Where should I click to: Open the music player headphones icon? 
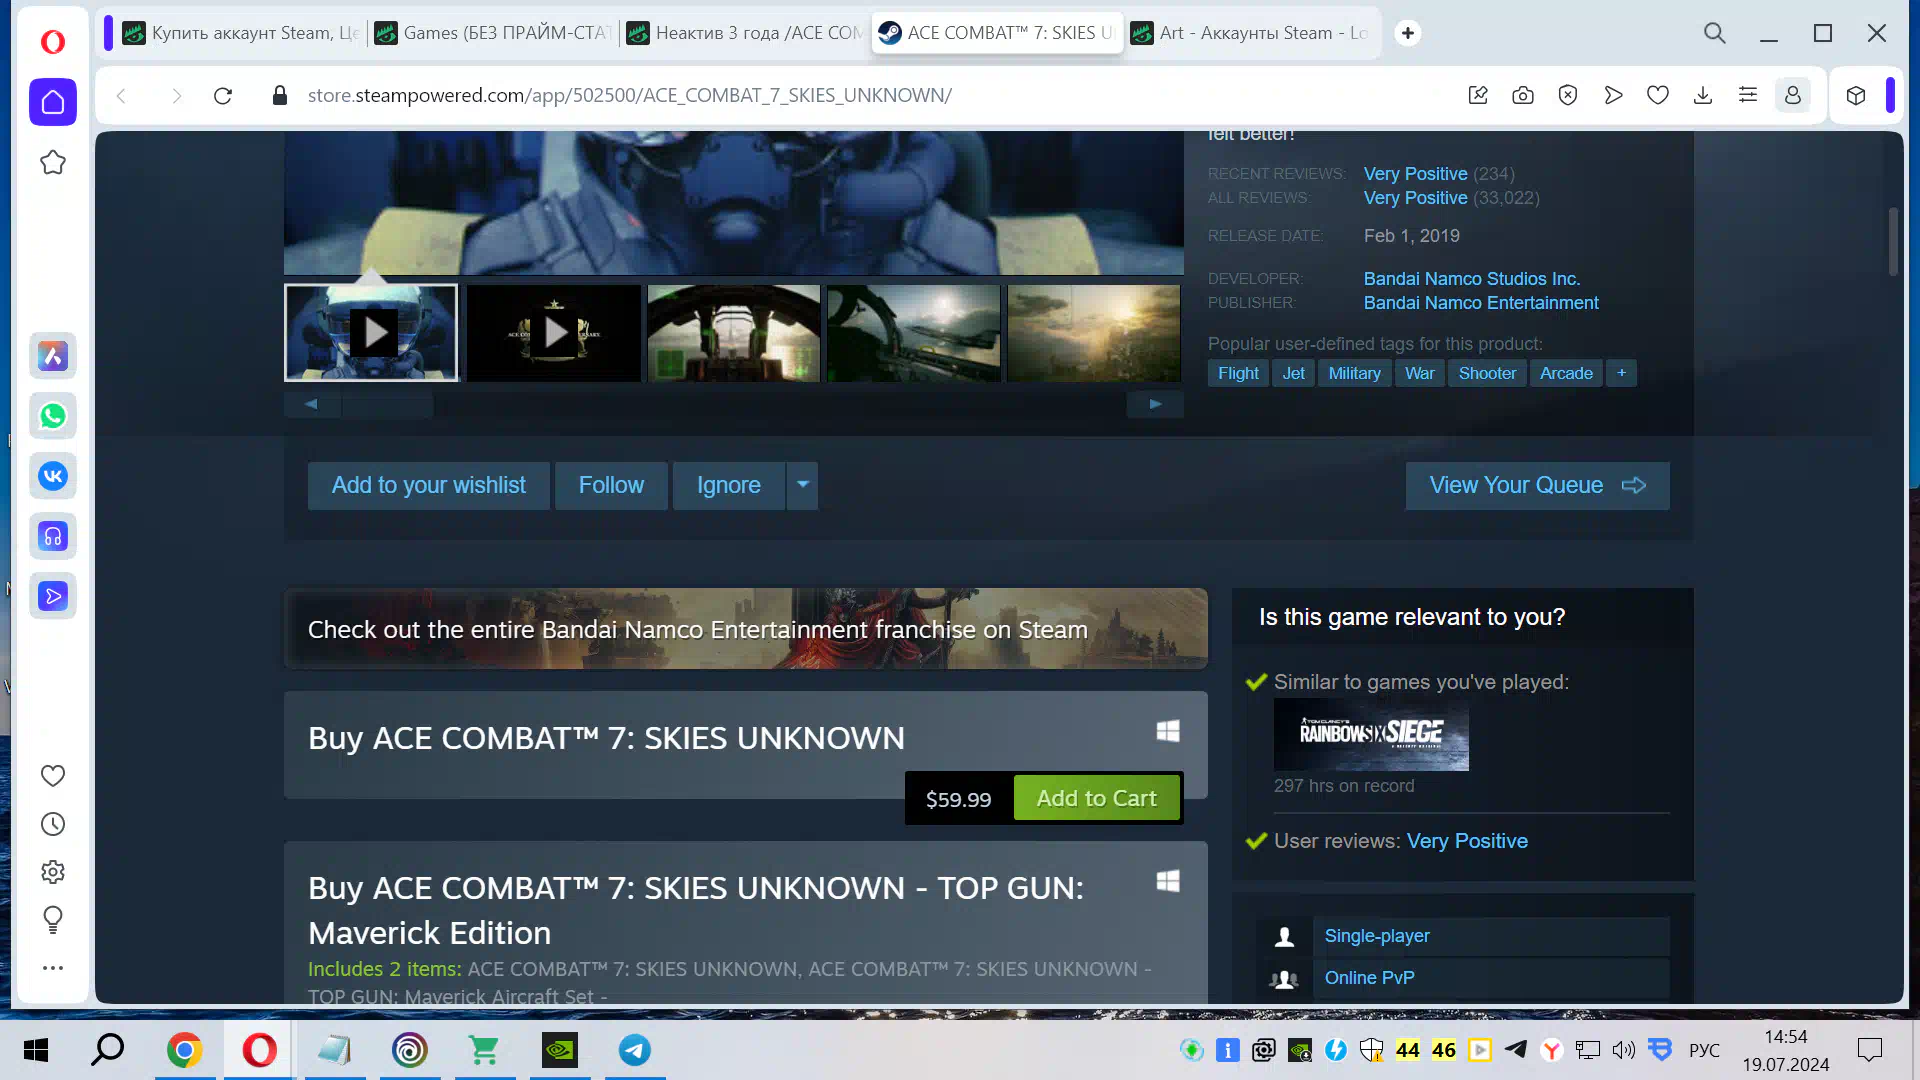pos(53,536)
